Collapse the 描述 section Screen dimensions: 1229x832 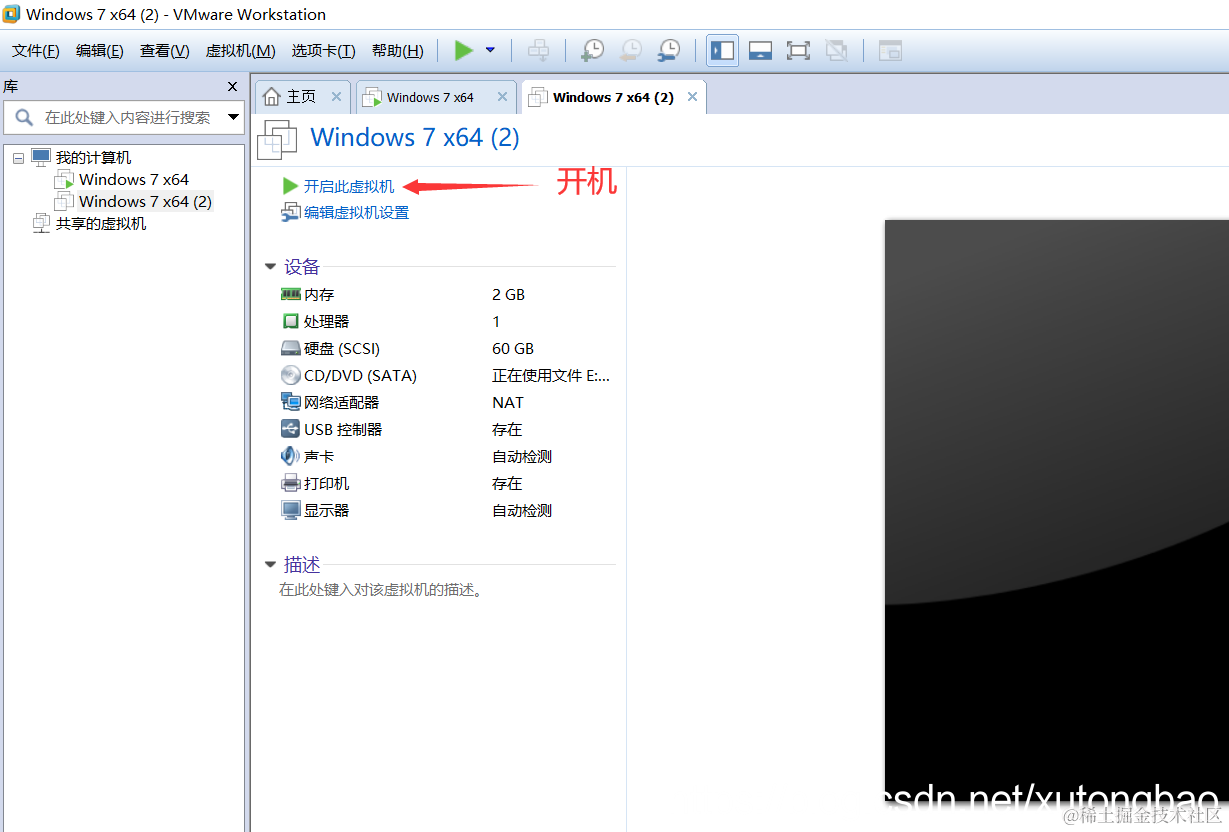270,565
